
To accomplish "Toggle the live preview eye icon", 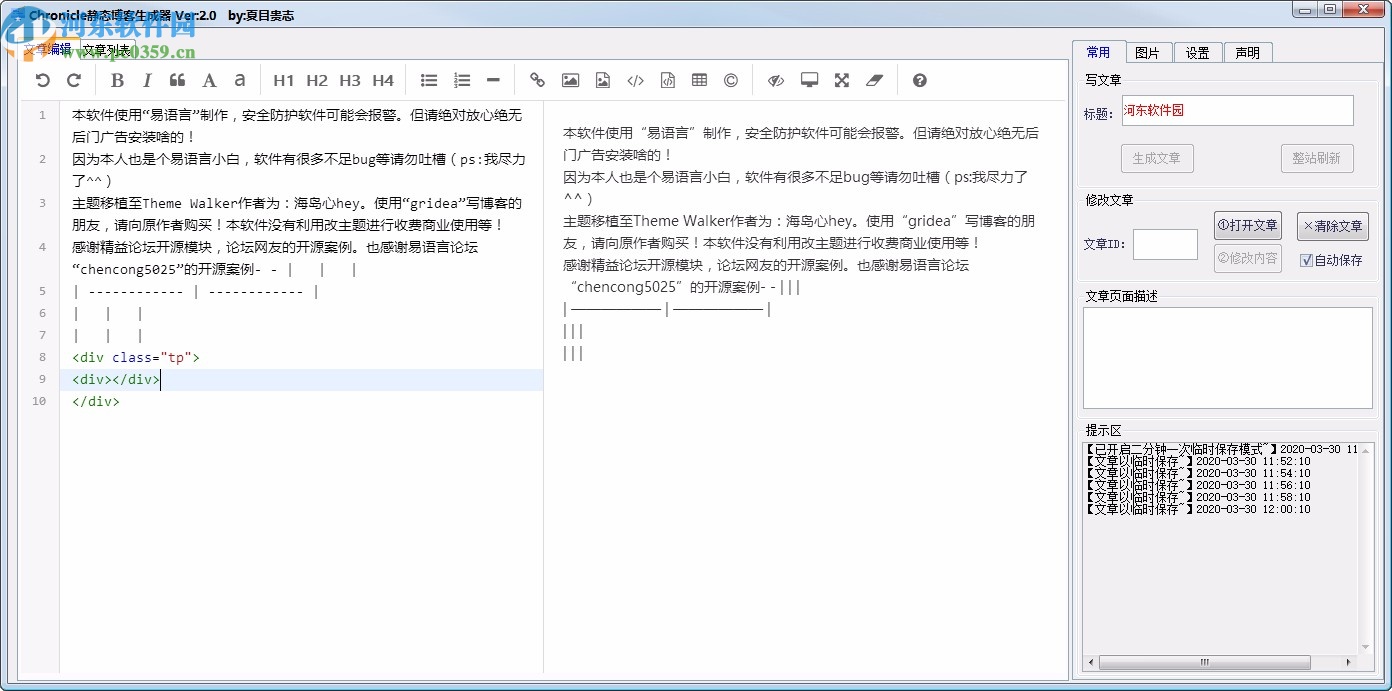I will pos(776,80).
